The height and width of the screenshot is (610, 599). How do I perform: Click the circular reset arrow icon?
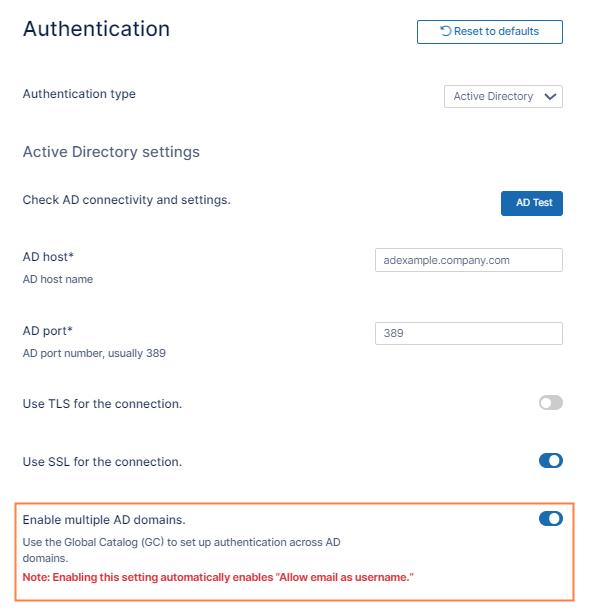coord(445,31)
